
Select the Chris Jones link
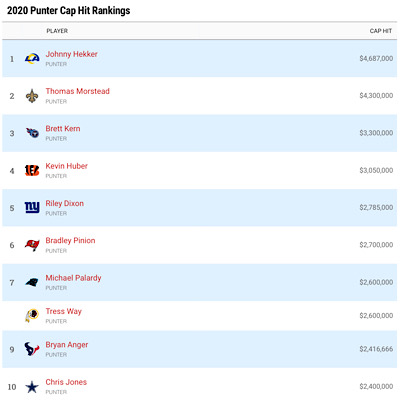66,382
